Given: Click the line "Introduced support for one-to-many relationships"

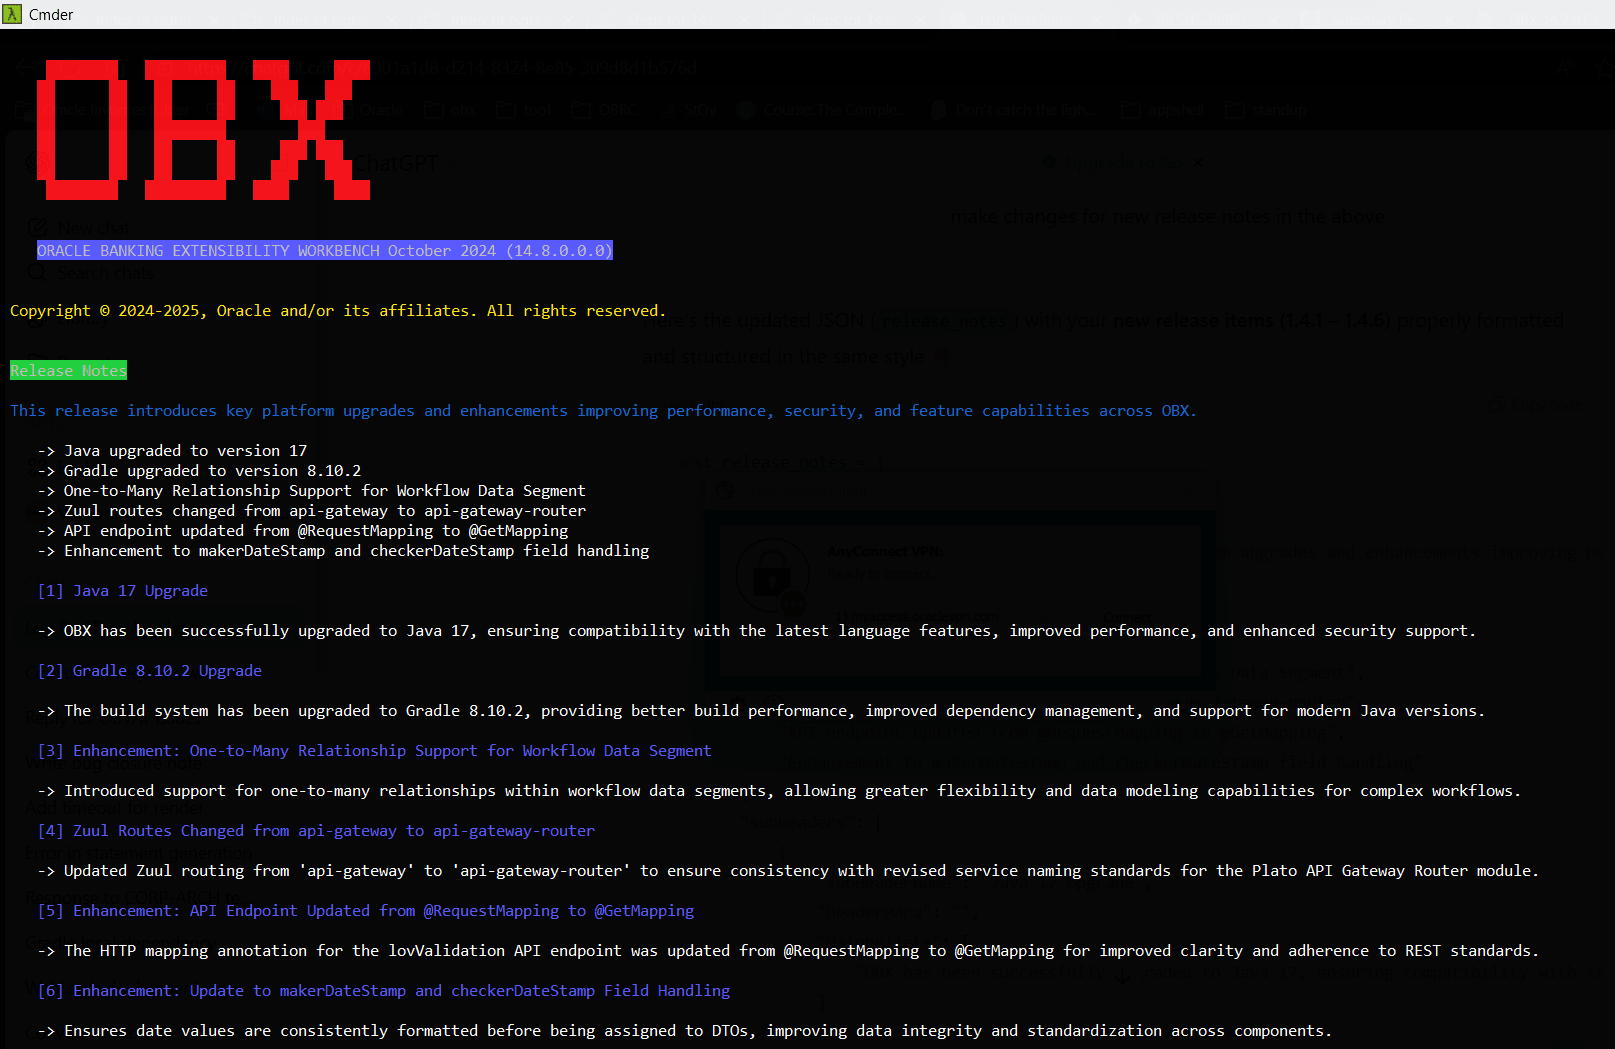Looking at the screenshot, I should click(779, 791).
